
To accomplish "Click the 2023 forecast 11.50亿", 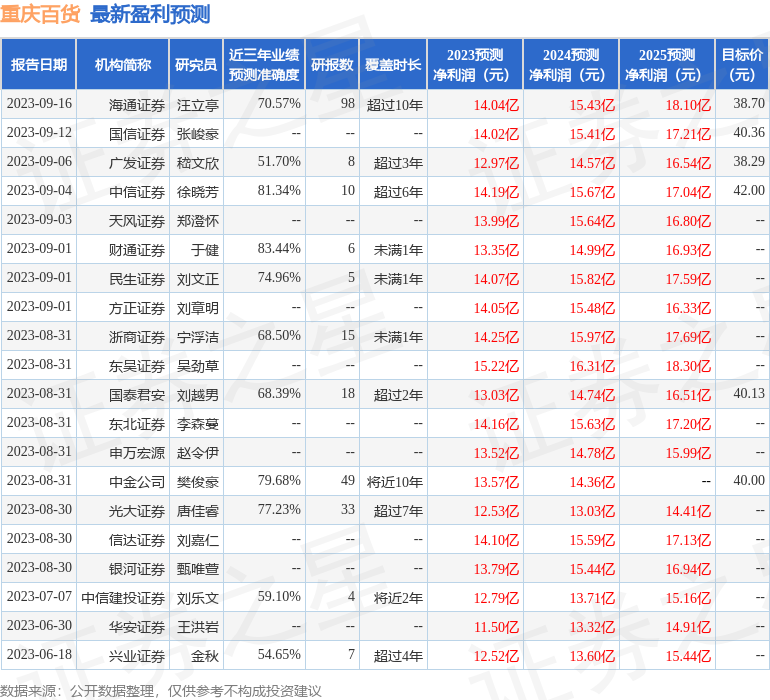I will (x=496, y=627).
